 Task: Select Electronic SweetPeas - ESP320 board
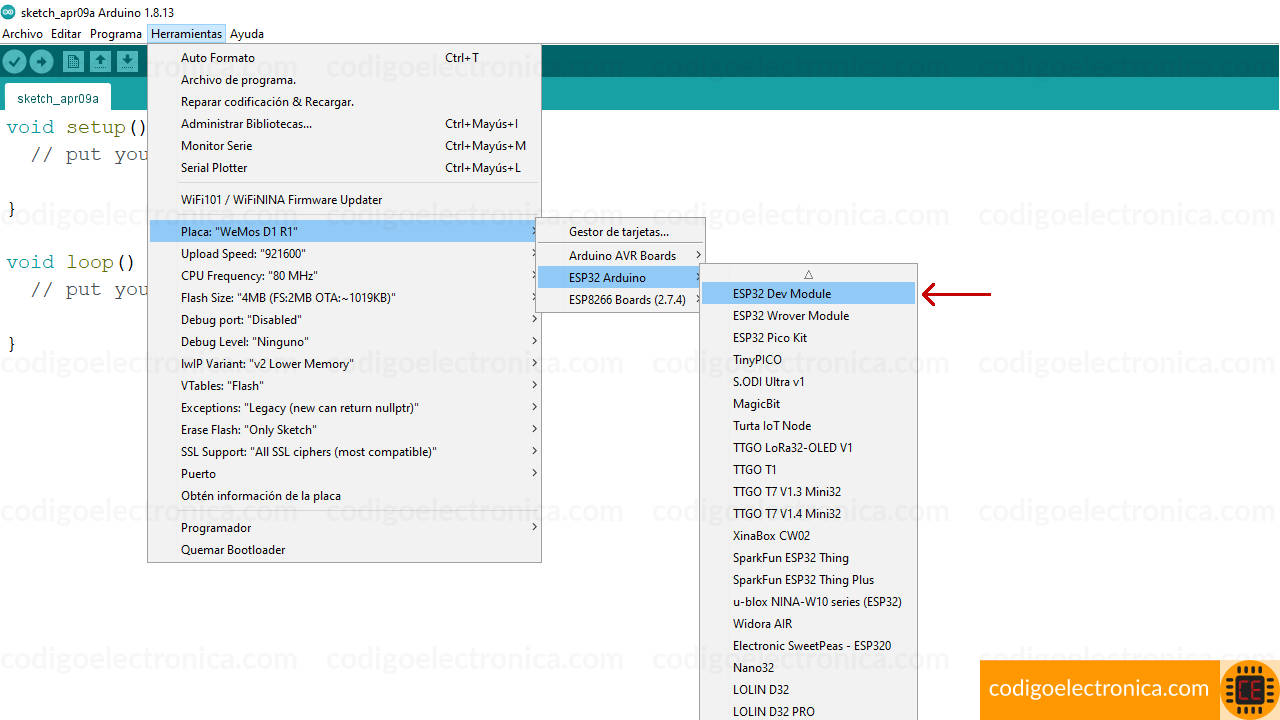tap(808, 646)
